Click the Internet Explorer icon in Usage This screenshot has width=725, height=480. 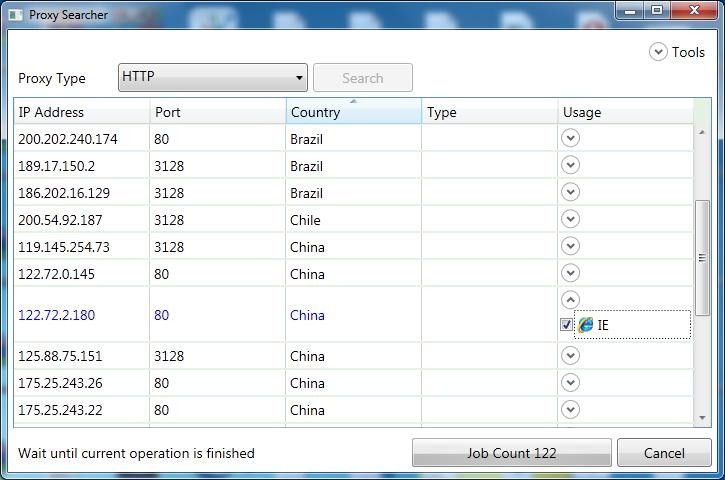coord(585,325)
